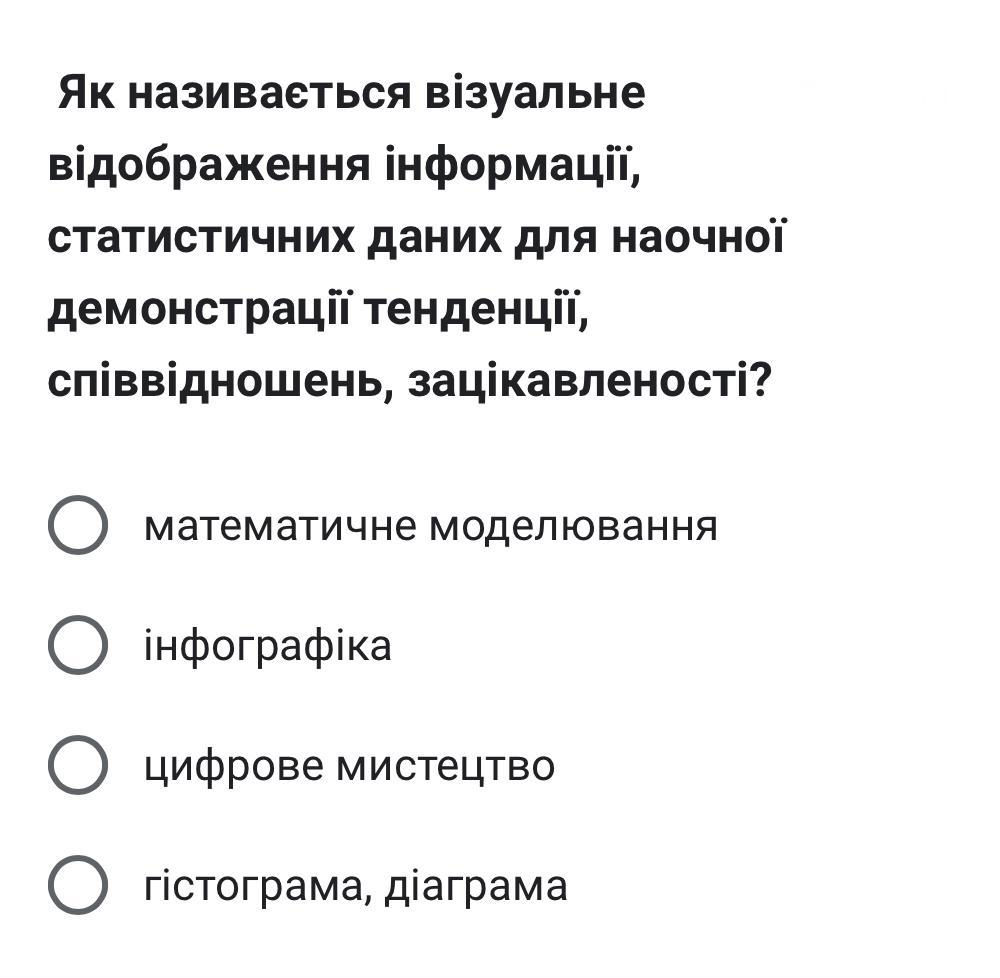Click the question line 'демонстрації тенденції,'

point(318,310)
